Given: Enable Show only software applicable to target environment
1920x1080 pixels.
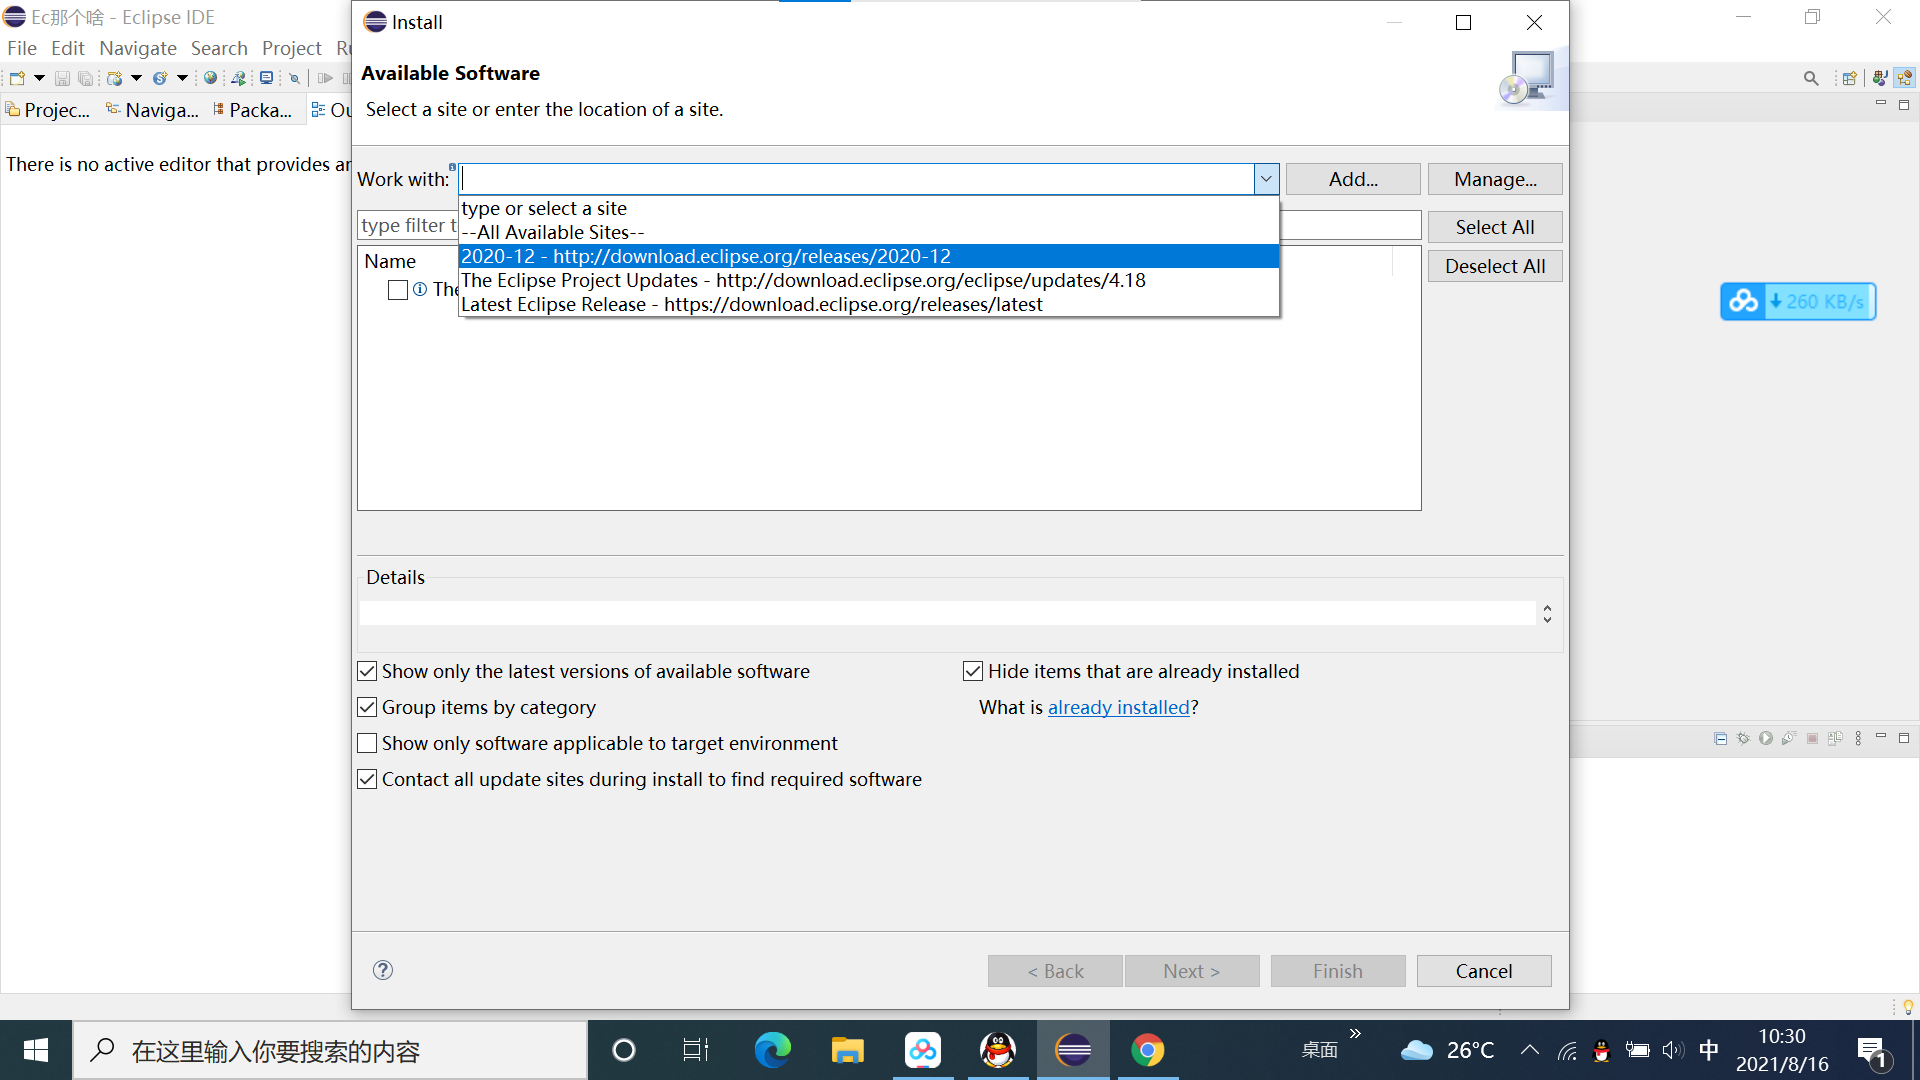Looking at the screenshot, I should [367, 743].
